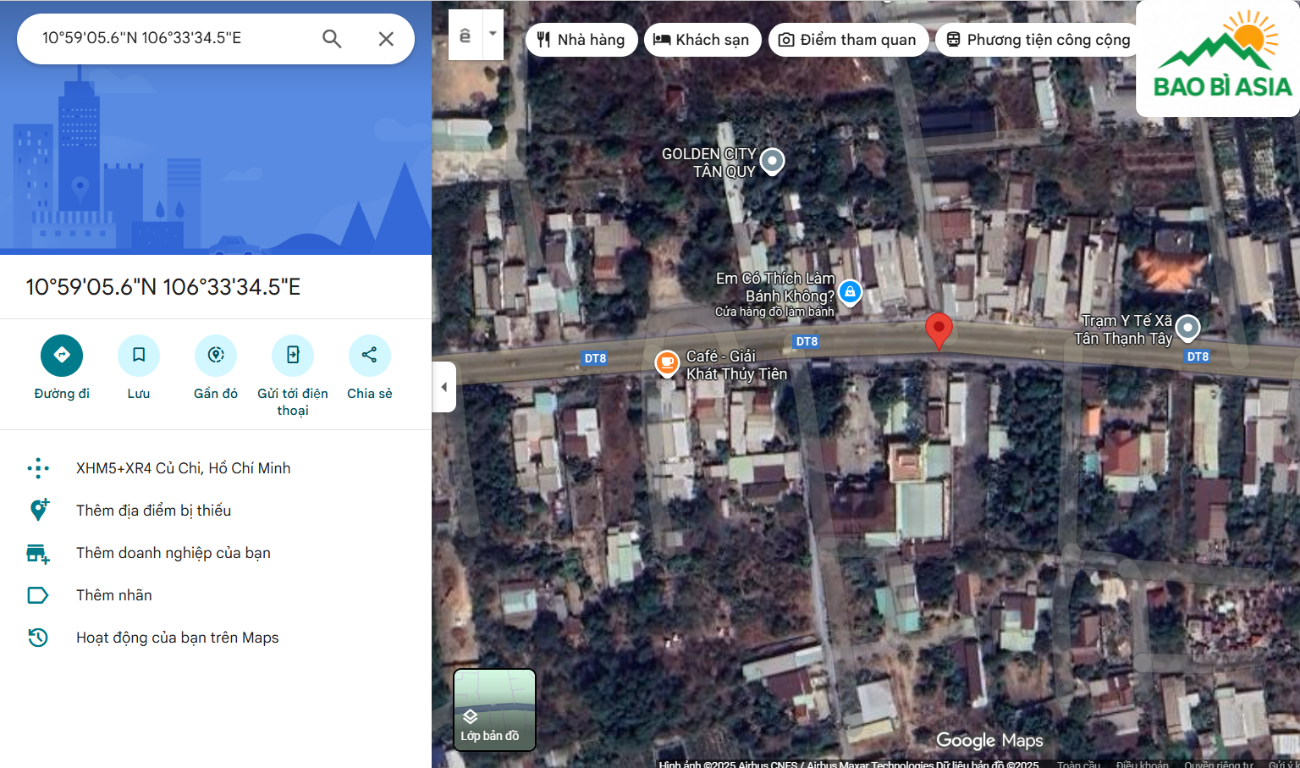
Task: Search nearby with Gần đó icon
Action: pyautogui.click(x=216, y=356)
